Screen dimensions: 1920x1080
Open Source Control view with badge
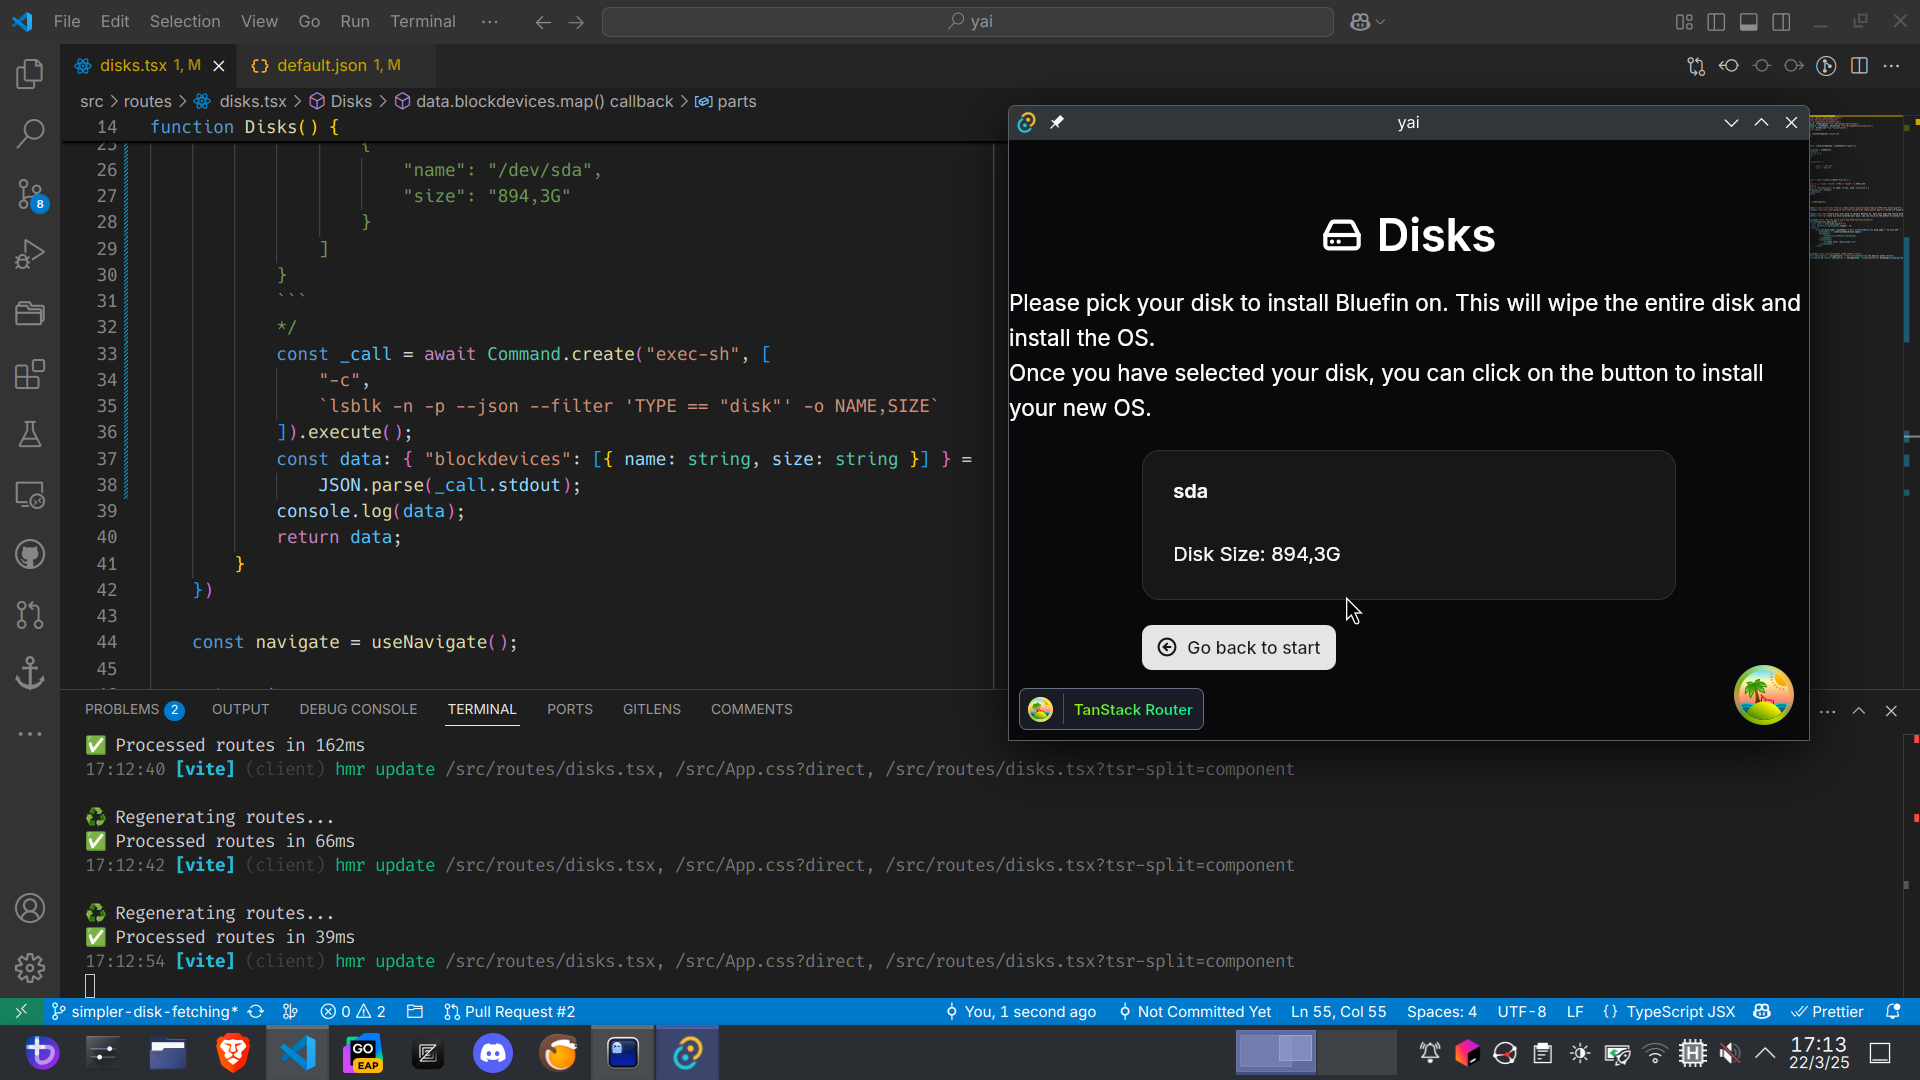pyautogui.click(x=30, y=194)
